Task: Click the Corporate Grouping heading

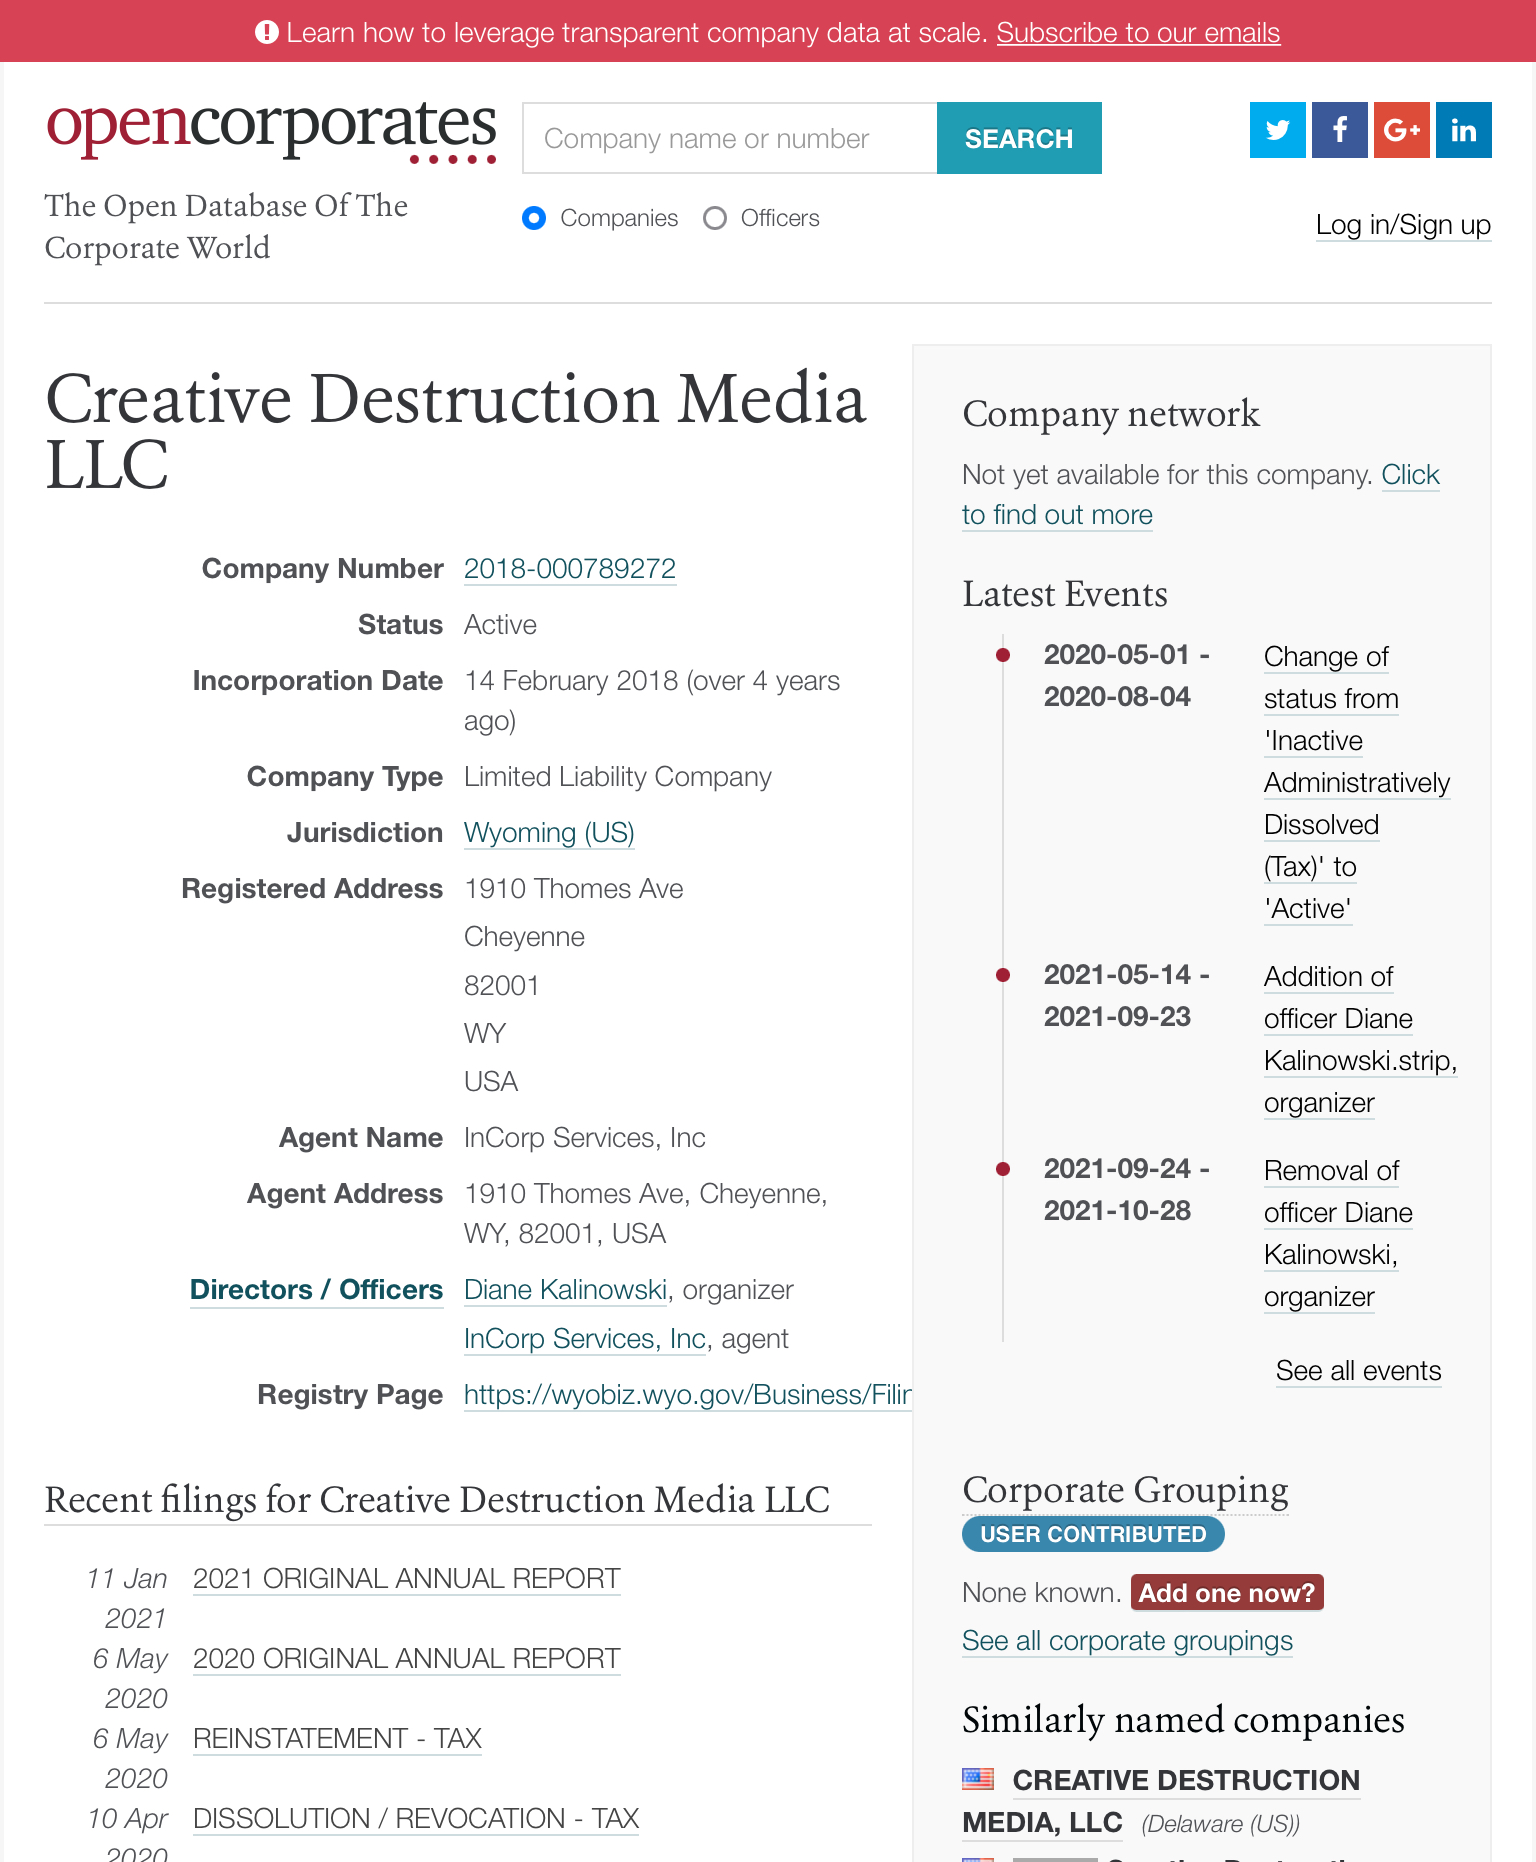Action: (x=1125, y=1489)
